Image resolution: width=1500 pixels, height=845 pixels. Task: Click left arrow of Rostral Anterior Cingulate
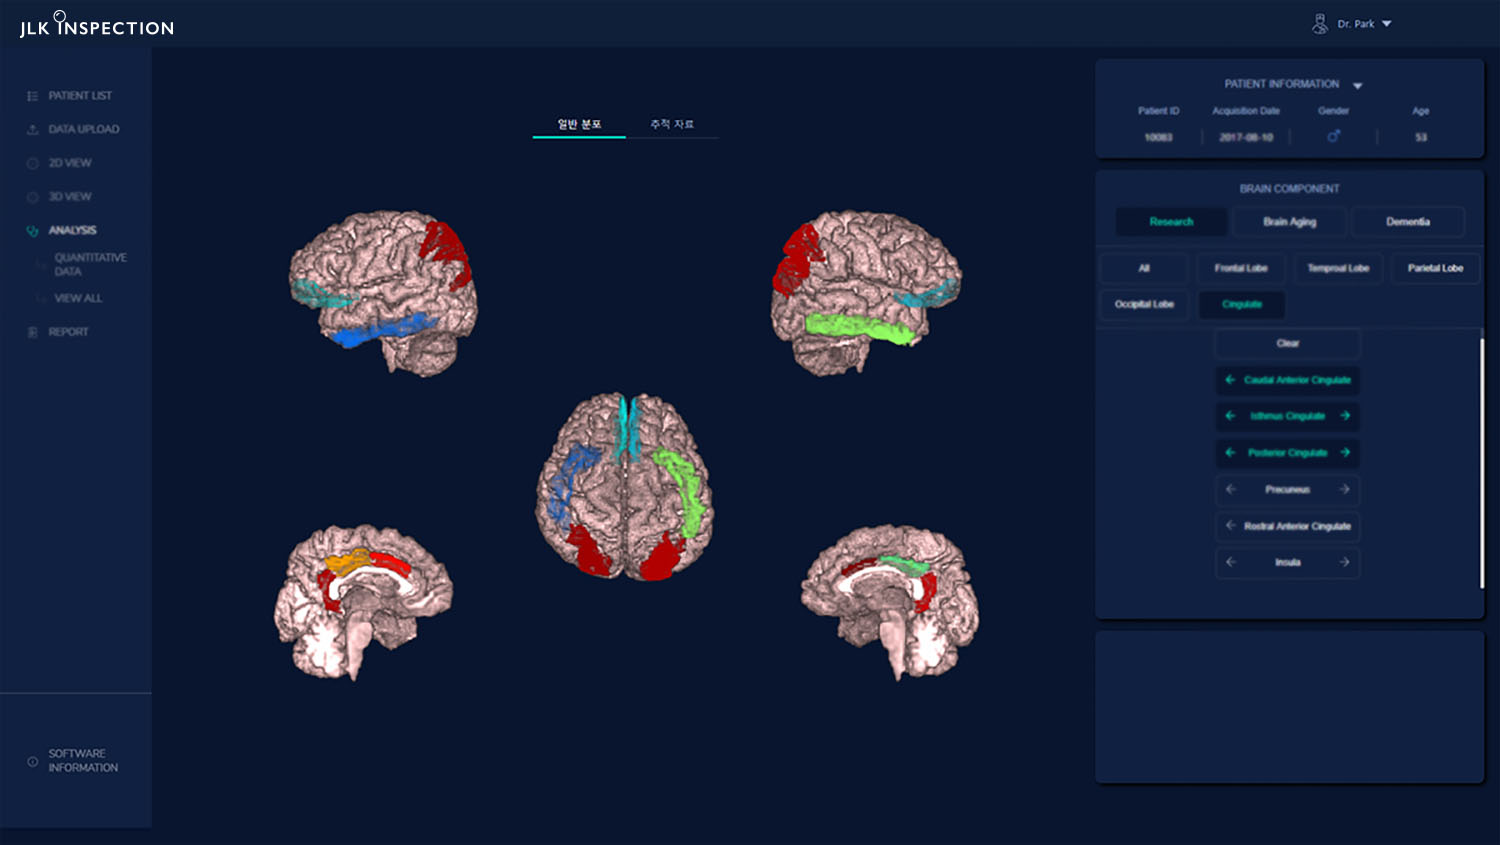1230,526
